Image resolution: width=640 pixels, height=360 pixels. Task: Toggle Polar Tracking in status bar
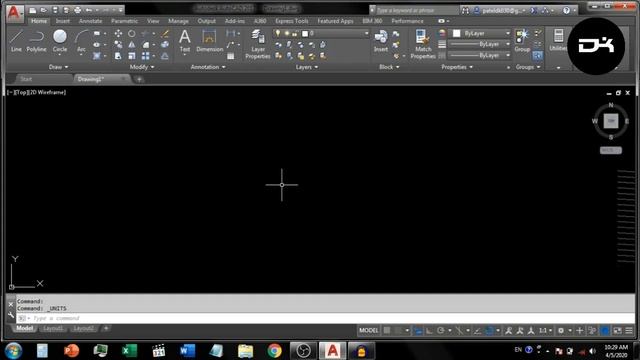coord(440,330)
